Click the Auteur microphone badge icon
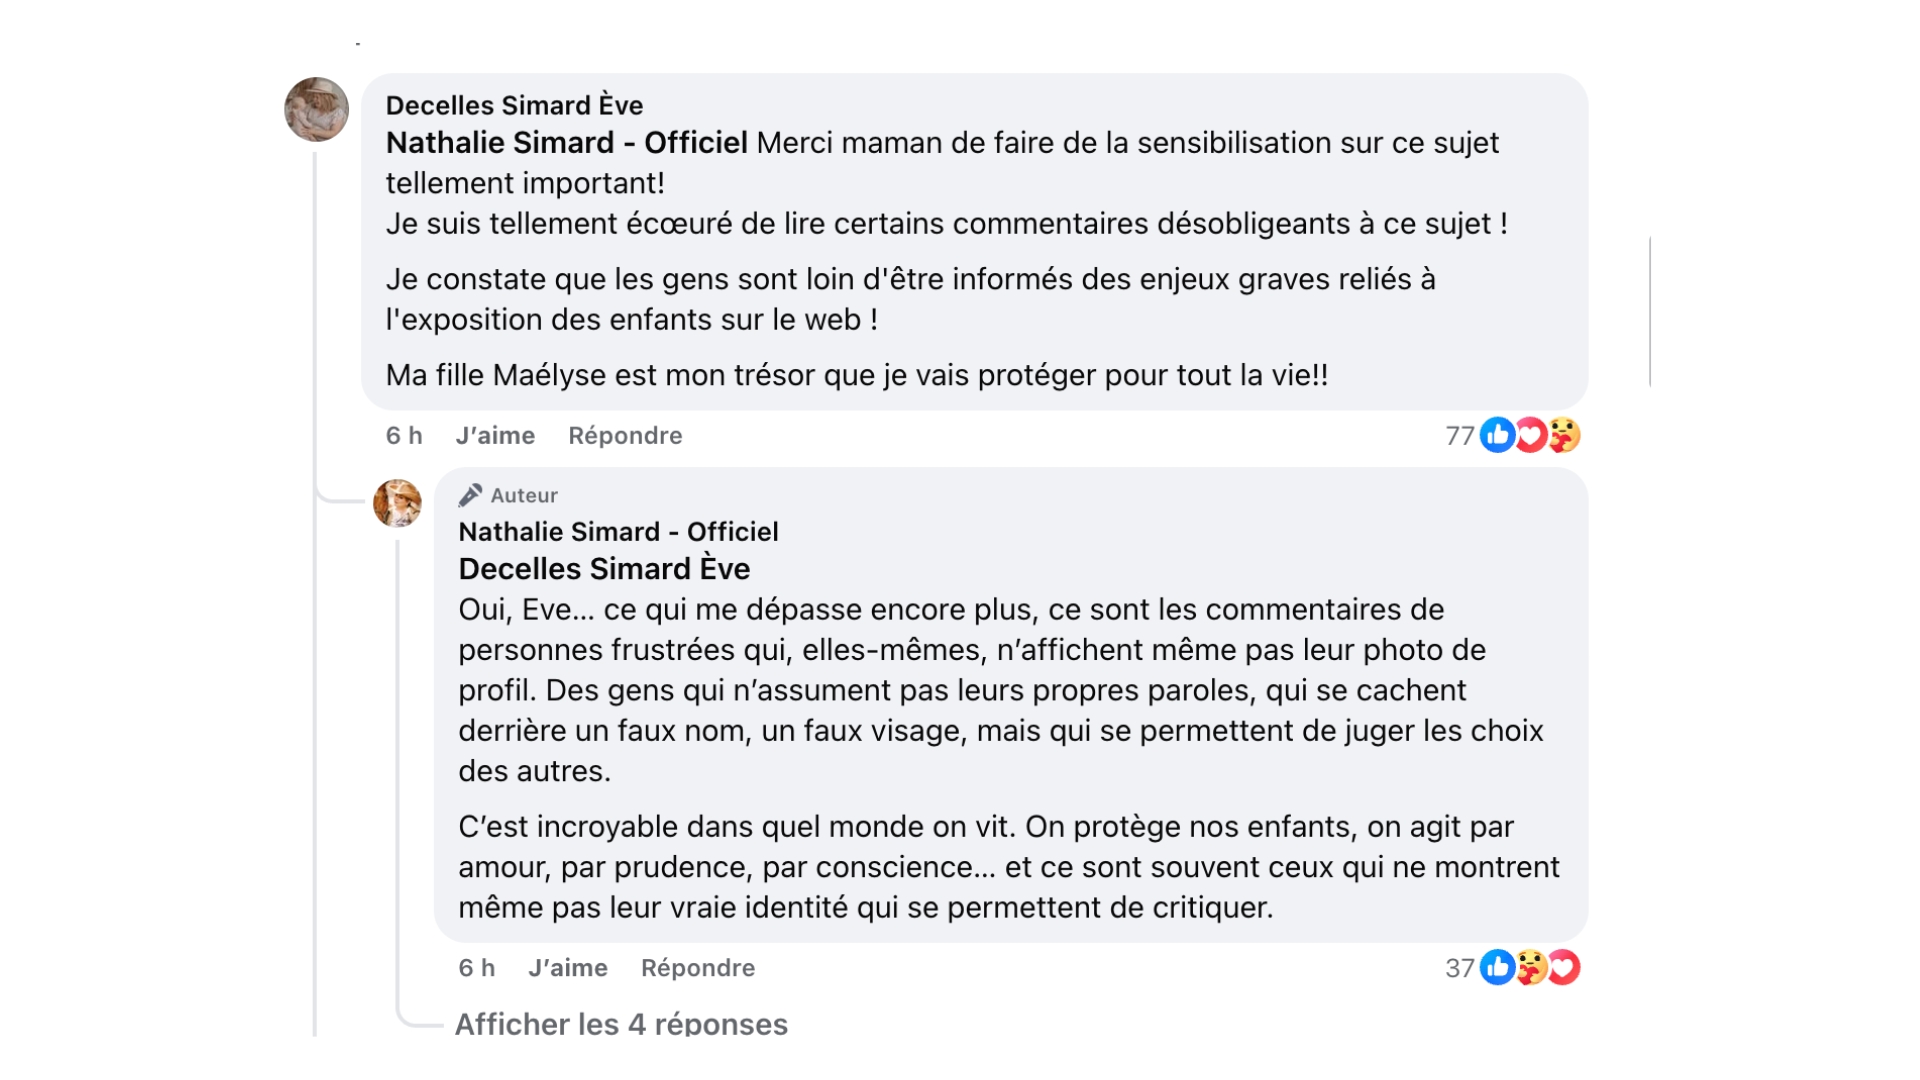Viewport: 1920px width, 1080px height. pos(470,495)
